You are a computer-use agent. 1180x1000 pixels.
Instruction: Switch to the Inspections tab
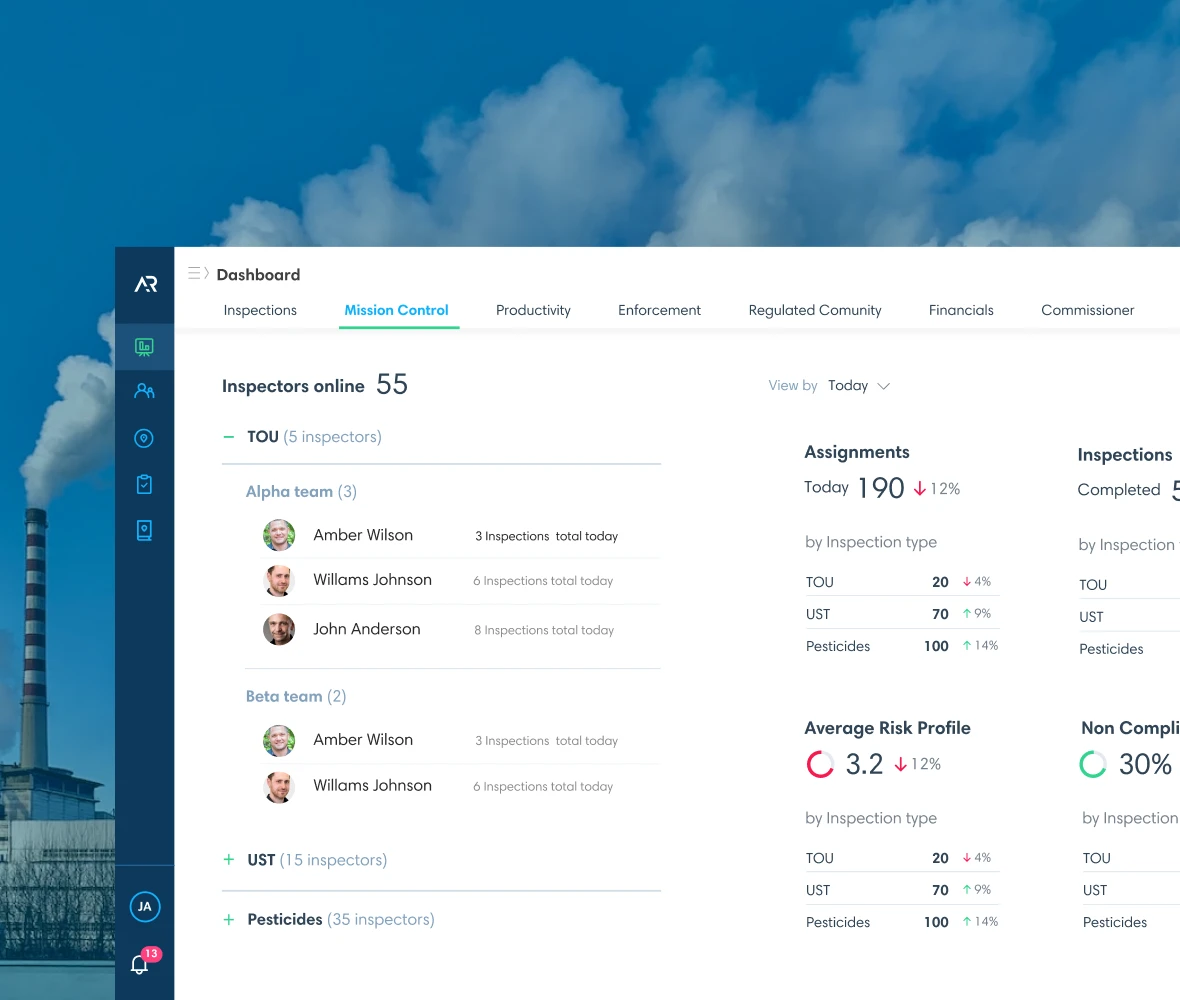coord(260,310)
